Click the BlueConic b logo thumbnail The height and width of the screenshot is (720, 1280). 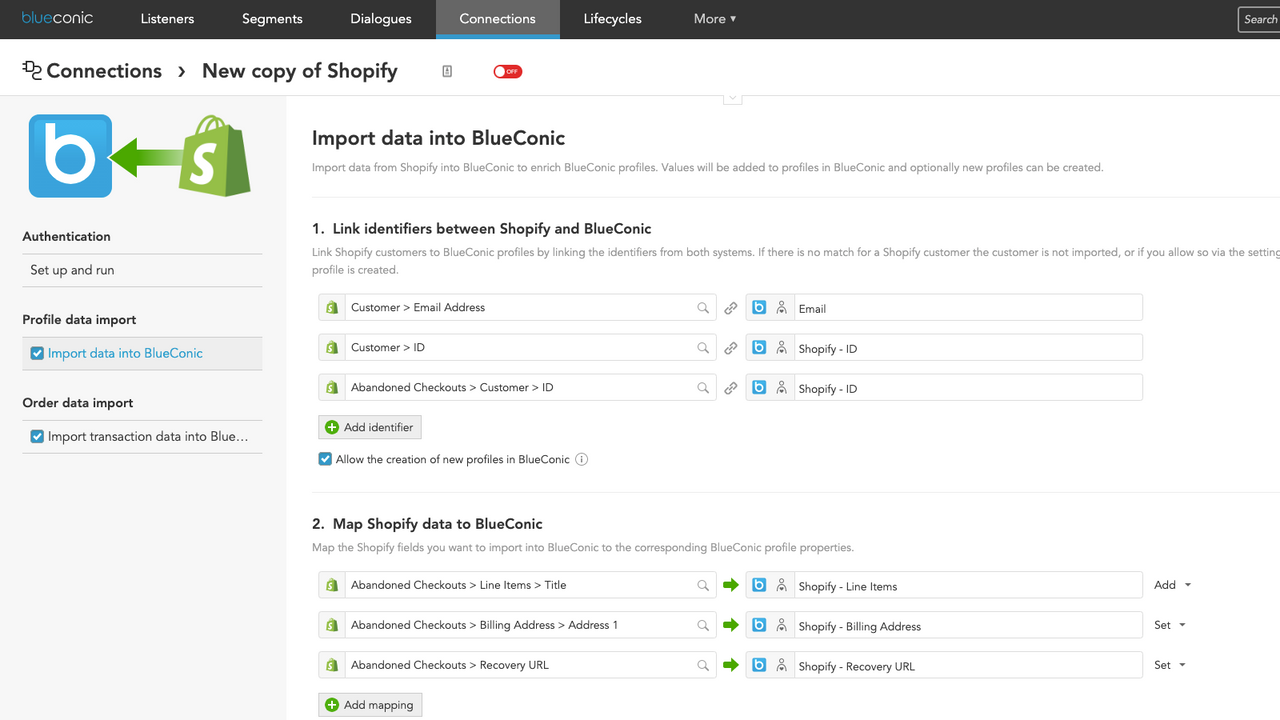click(70, 156)
